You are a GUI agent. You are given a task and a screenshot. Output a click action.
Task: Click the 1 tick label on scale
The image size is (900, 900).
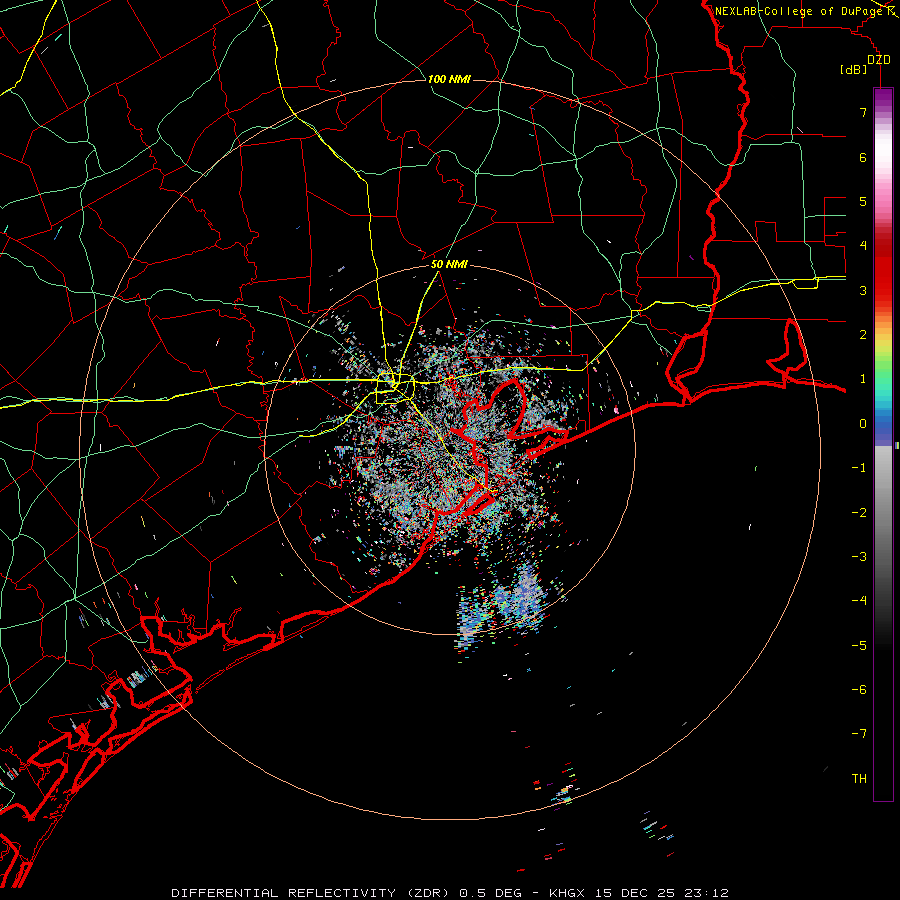click(863, 379)
